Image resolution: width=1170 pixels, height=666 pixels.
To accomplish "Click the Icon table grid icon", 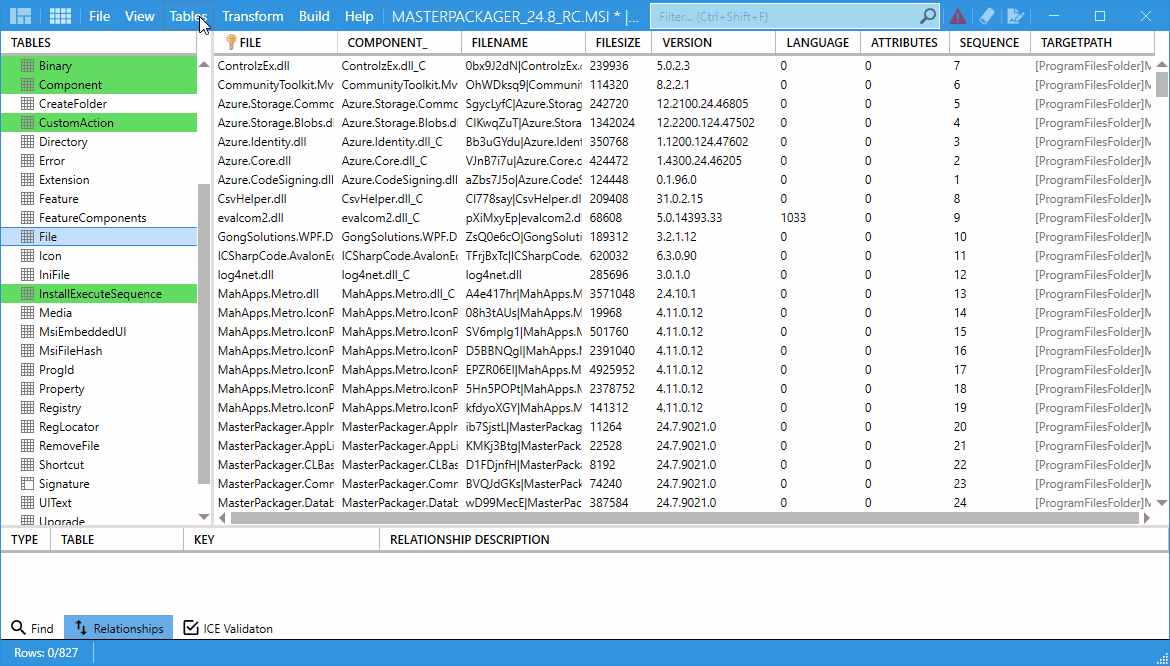I will [28, 256].
